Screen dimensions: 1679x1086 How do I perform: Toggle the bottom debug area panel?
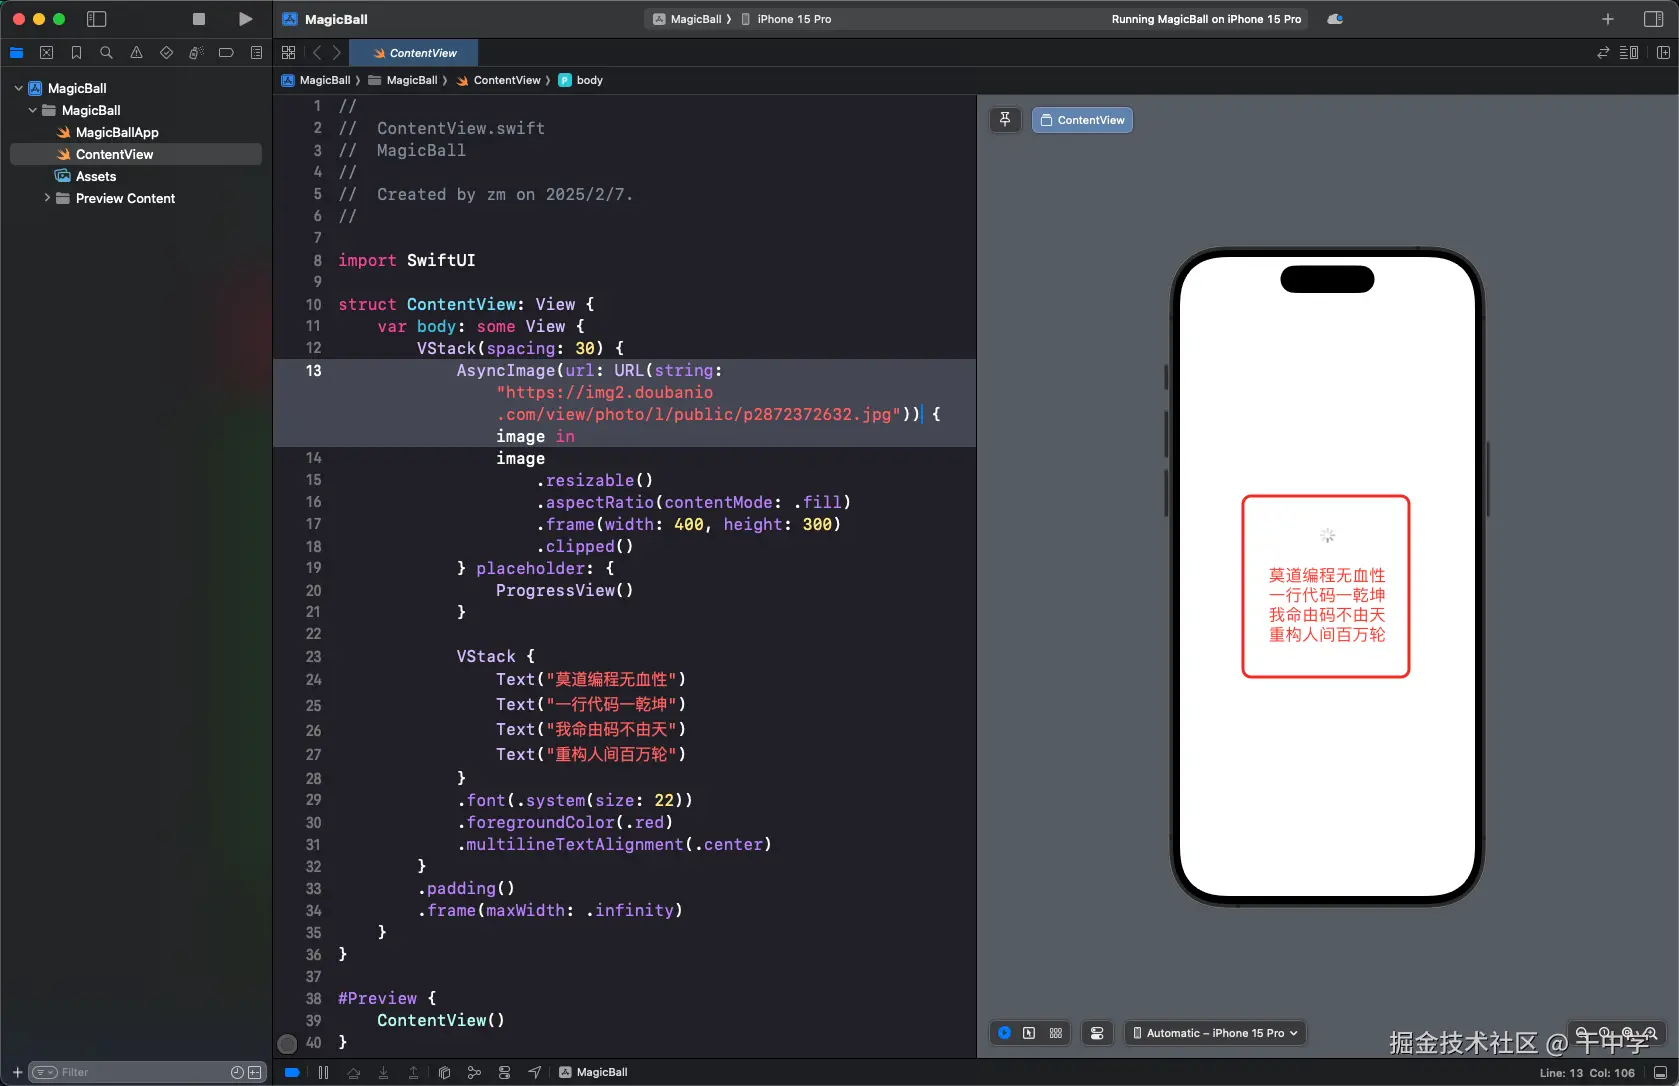(1660, 1073)
